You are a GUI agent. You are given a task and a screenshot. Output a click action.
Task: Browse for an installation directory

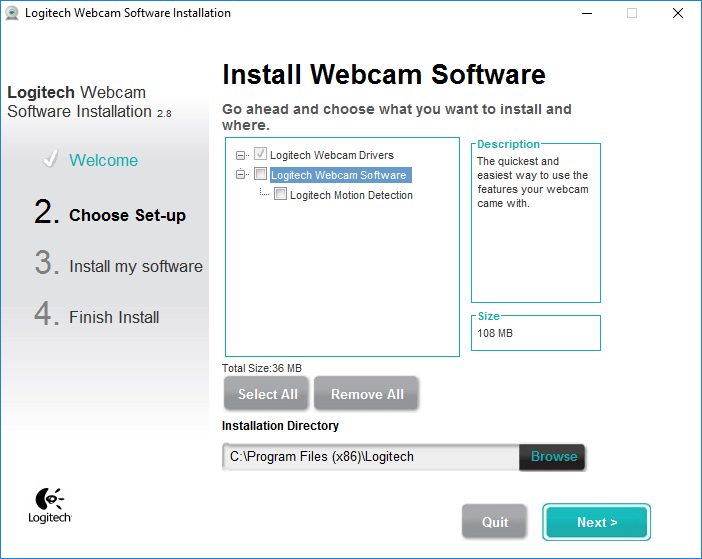click(x=553, y=457)
